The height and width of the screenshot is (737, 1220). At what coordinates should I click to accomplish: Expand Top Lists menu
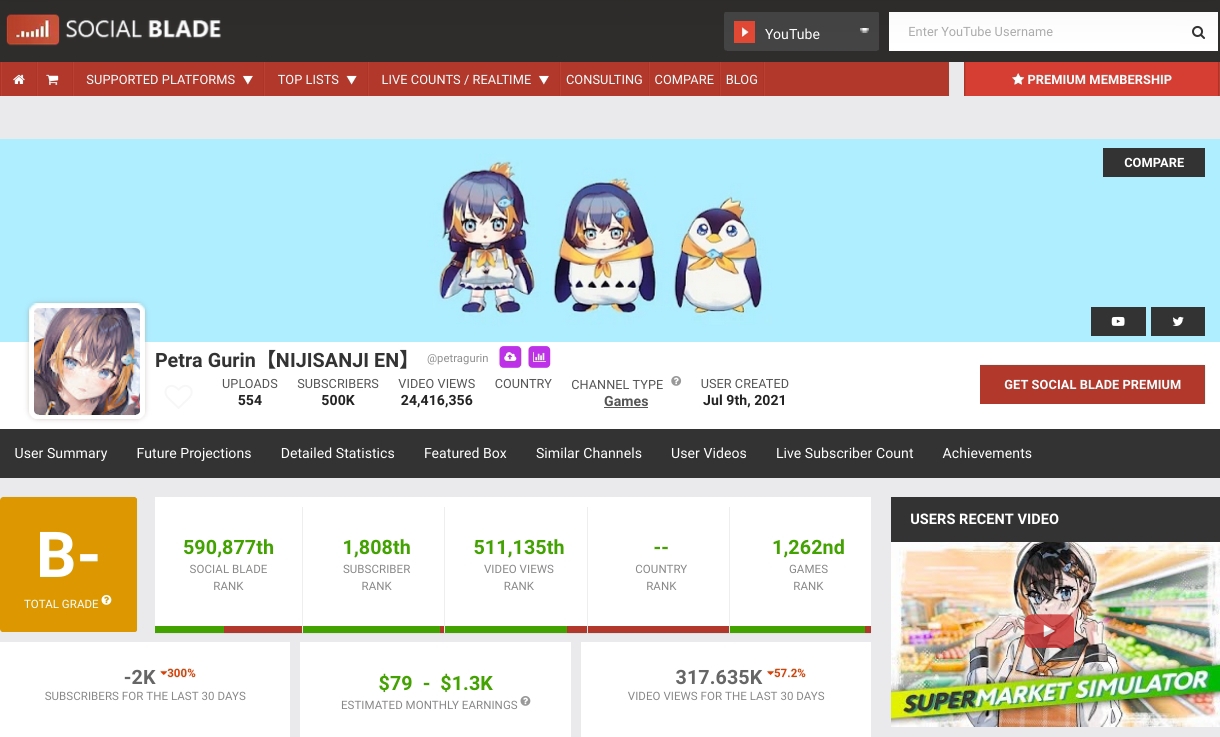[317, 80]
